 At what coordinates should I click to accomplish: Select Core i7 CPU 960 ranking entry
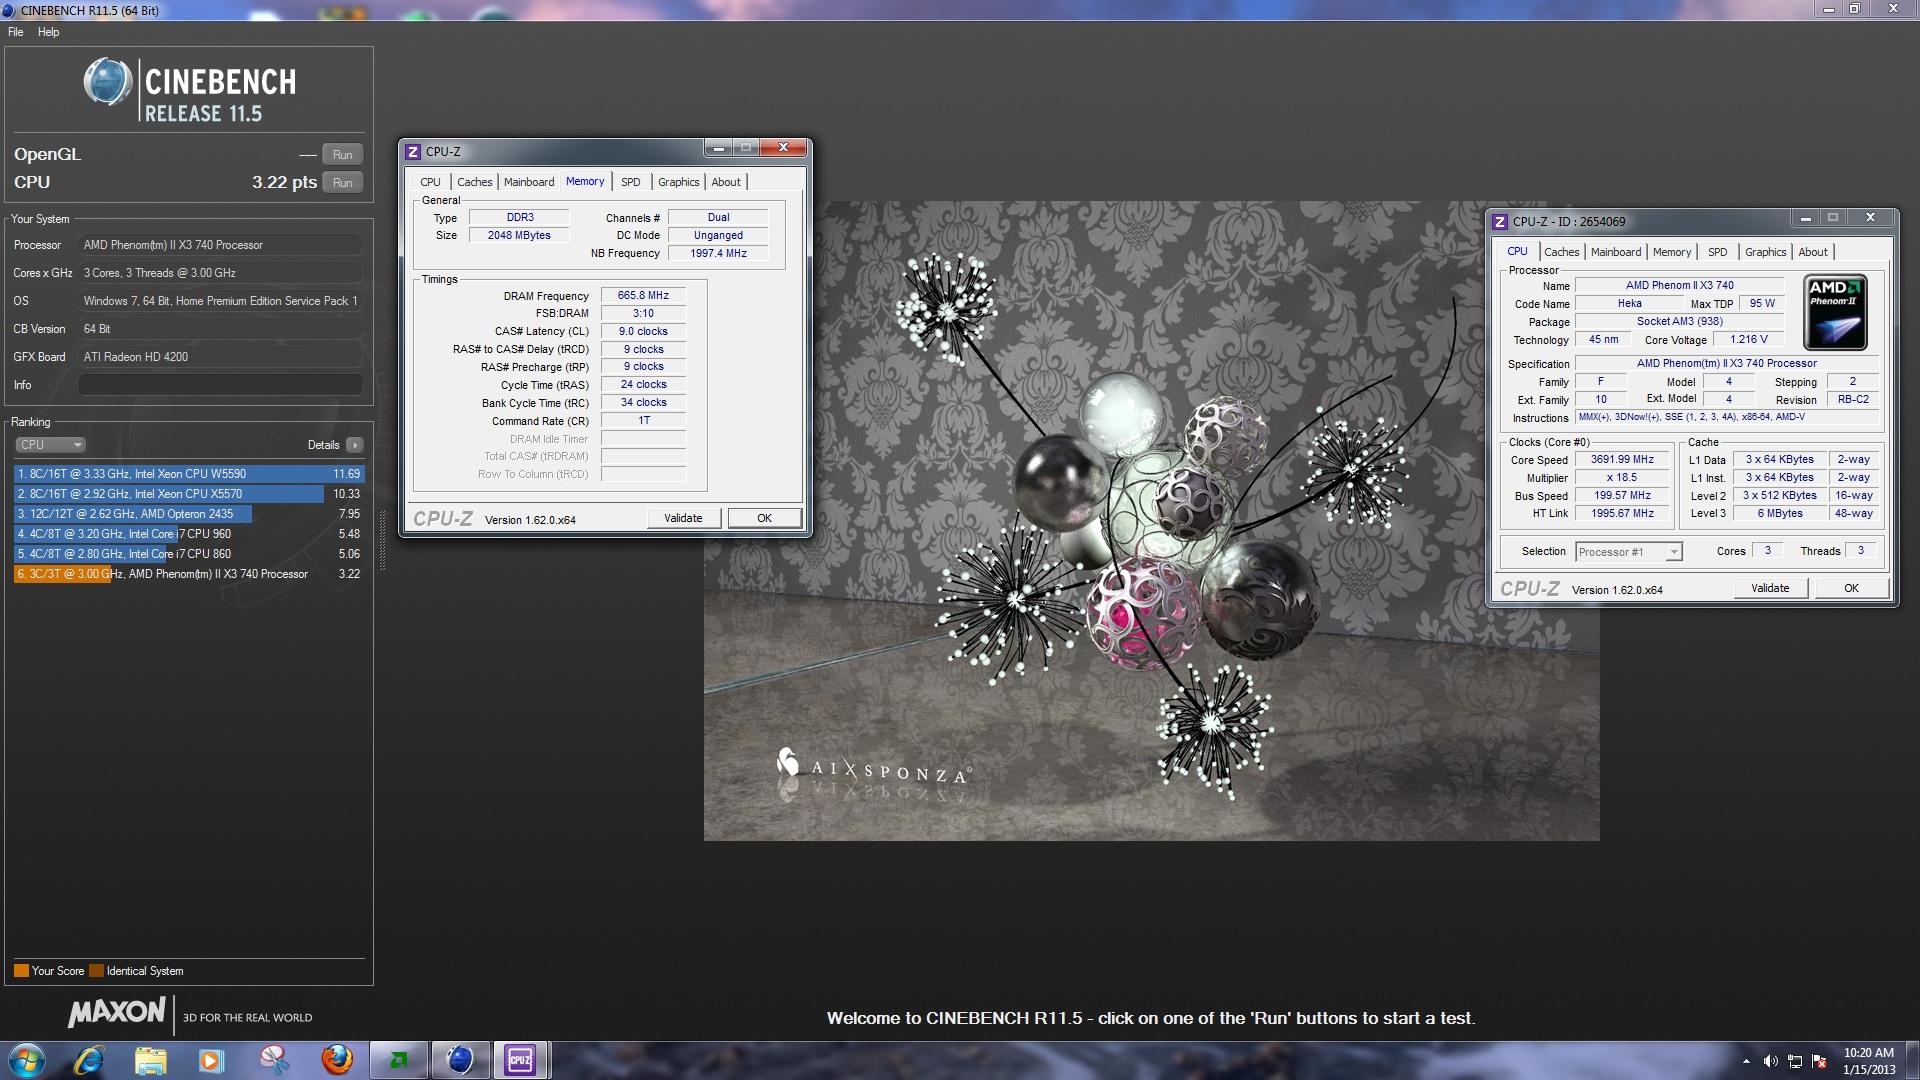(x=188, y=534)
